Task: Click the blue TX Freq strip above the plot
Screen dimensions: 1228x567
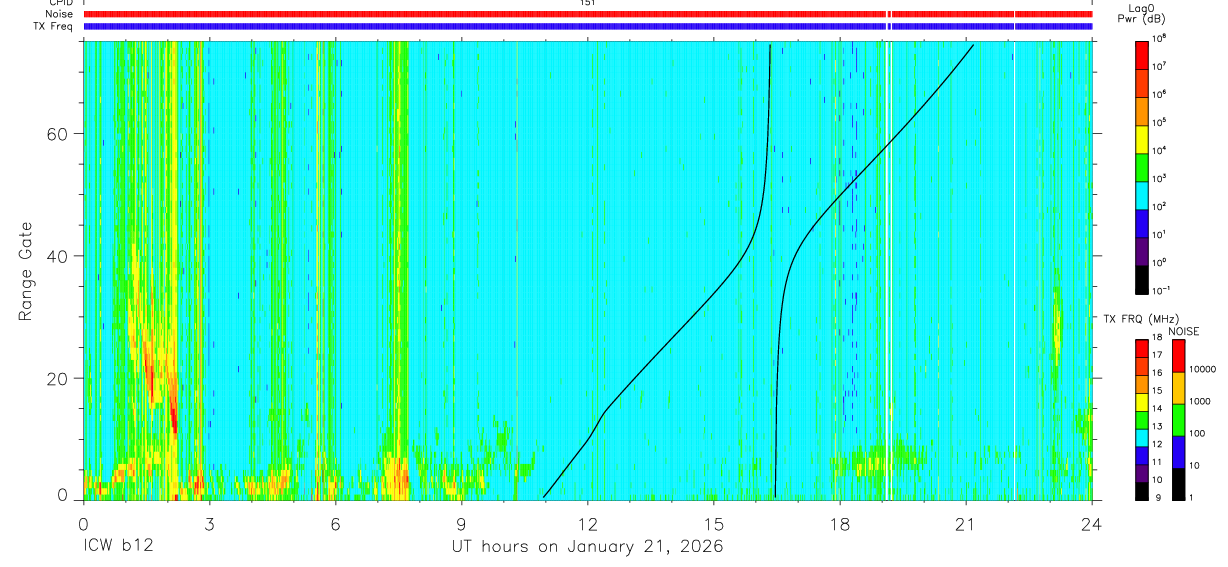Action: (x=588, y=27)
